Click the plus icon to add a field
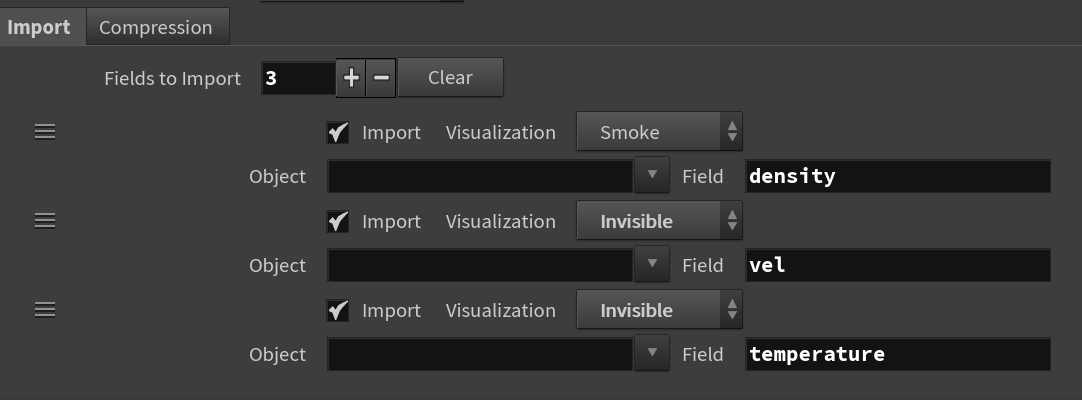 (351, 78)
